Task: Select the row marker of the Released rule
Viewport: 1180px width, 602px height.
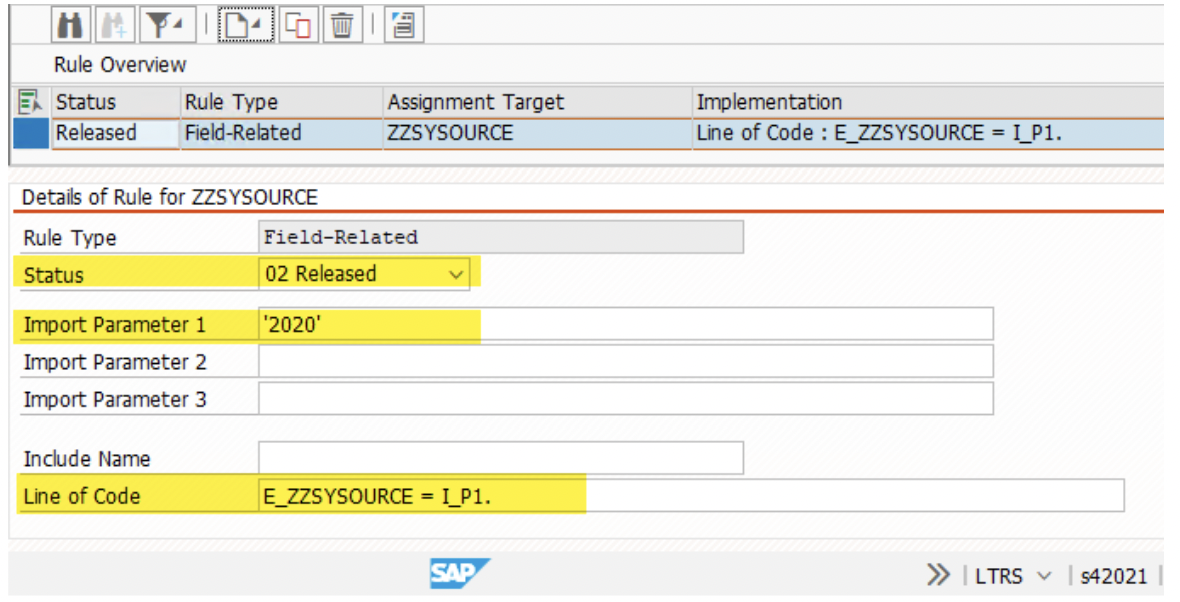Action: [x=31, y=133]
